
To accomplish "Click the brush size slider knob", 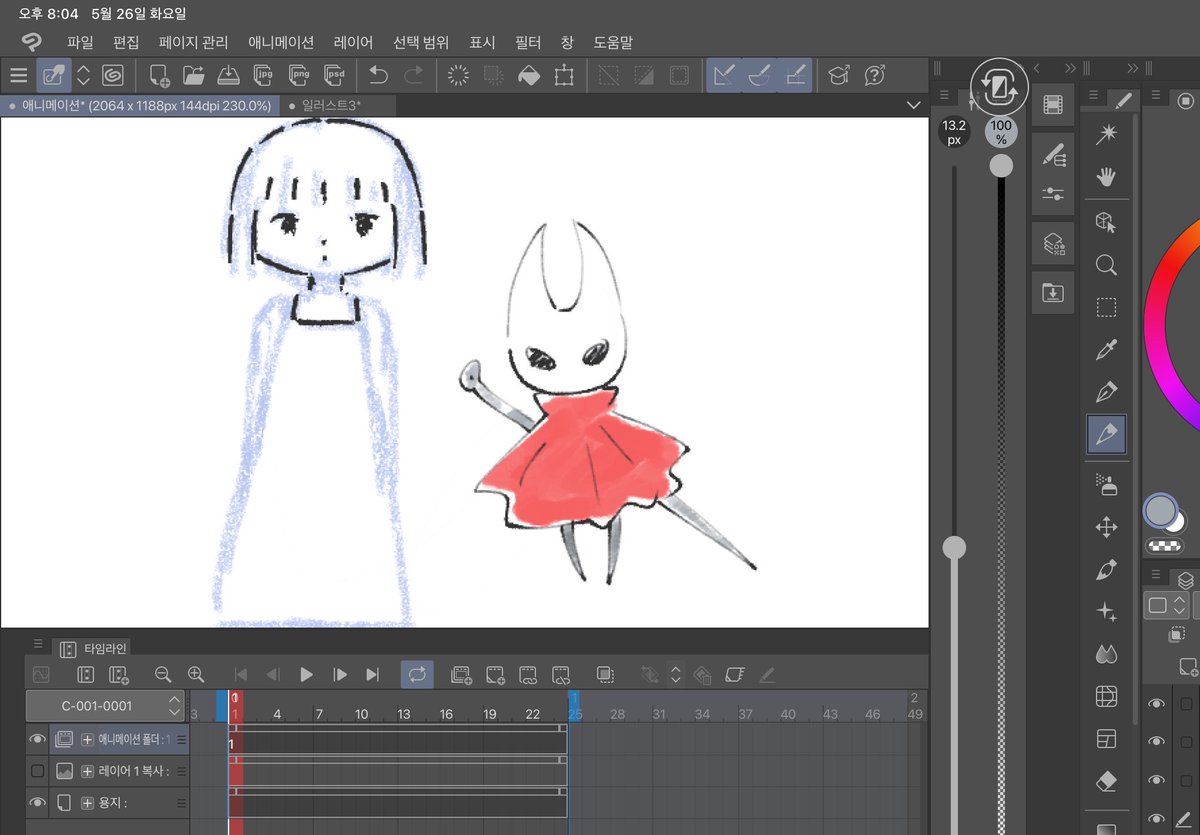I will click(x=955, y=547).
